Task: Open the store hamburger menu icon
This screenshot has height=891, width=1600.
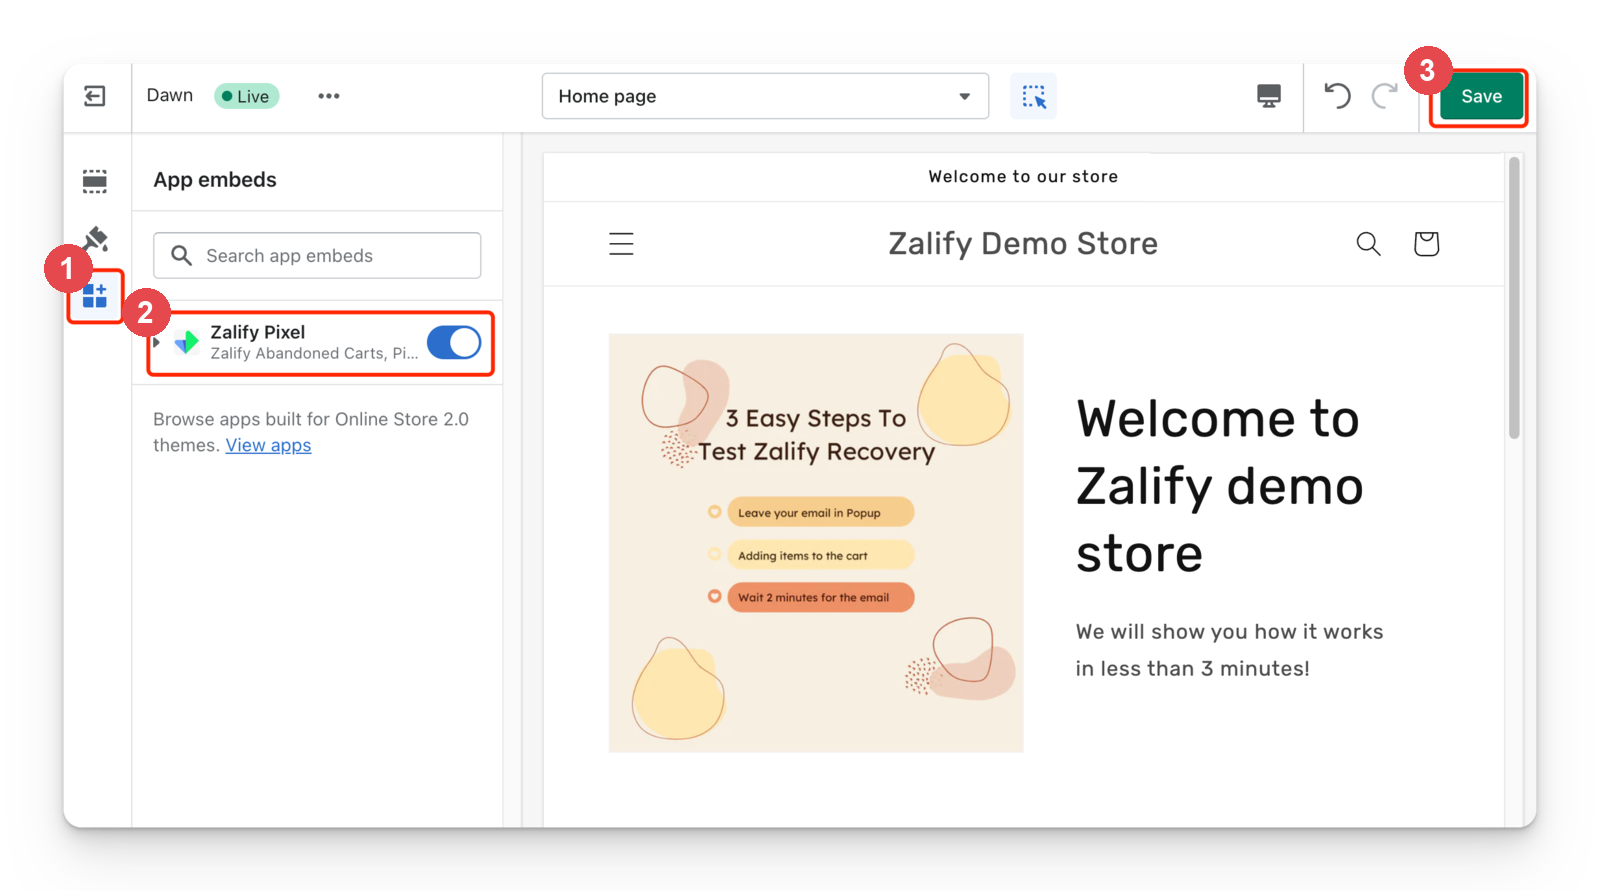Action: pyautogui.click(x=621, y=244)
